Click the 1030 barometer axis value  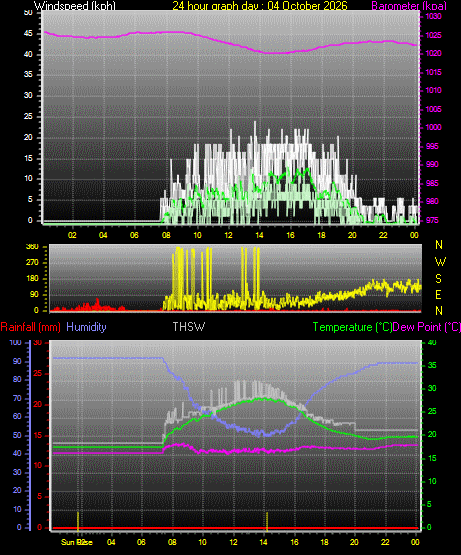click(433, 17)
